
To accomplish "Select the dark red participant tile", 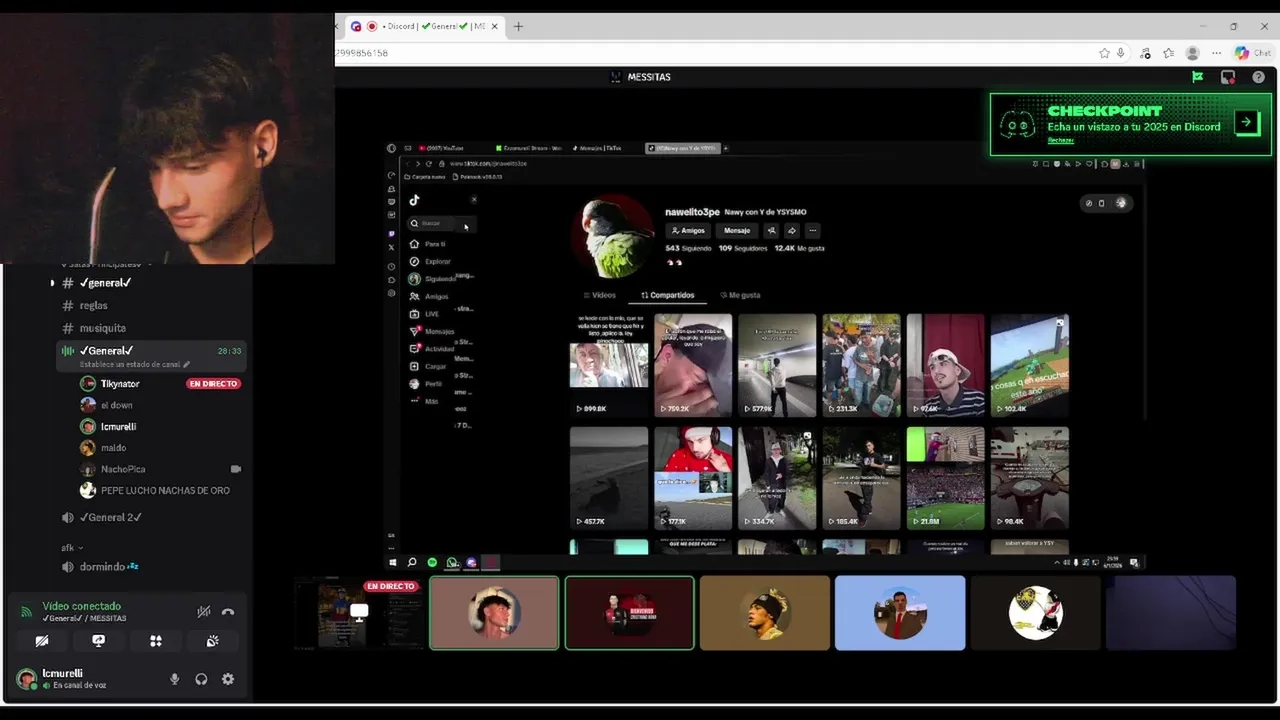I will (x=629, y=613).
